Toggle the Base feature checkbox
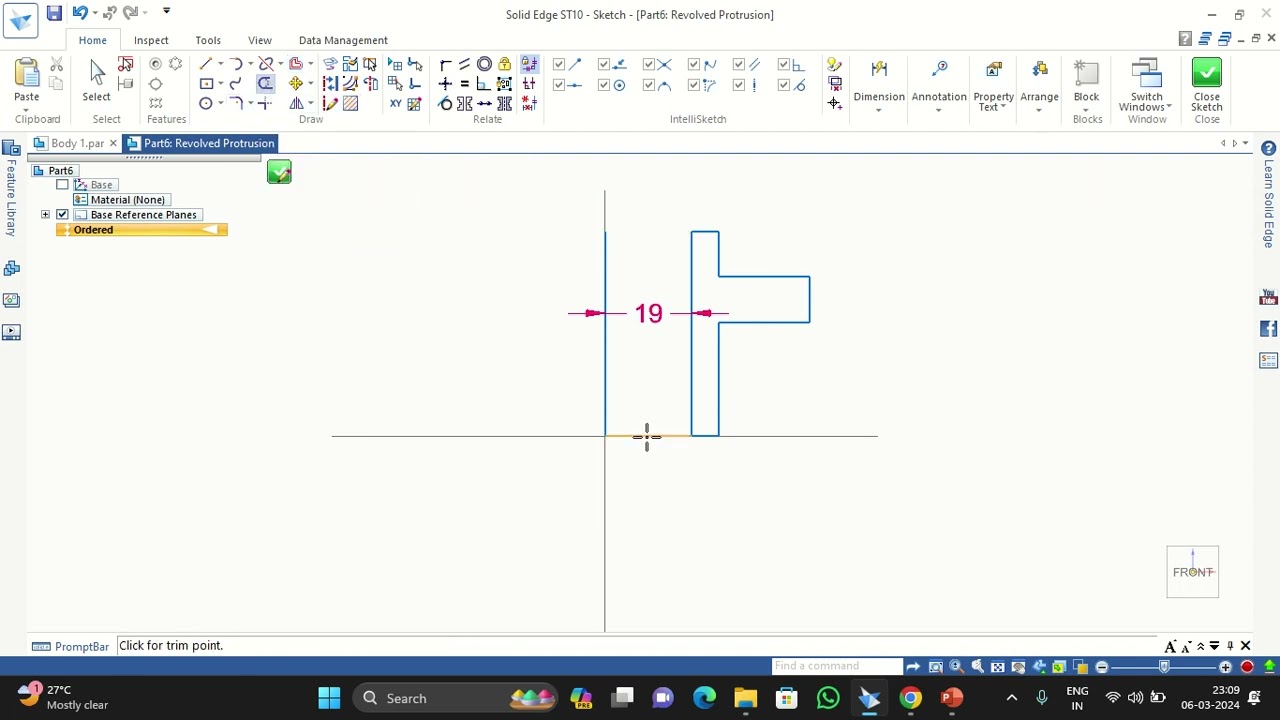Viewport: 1280px width, 720px height. (x=62, y=185)
